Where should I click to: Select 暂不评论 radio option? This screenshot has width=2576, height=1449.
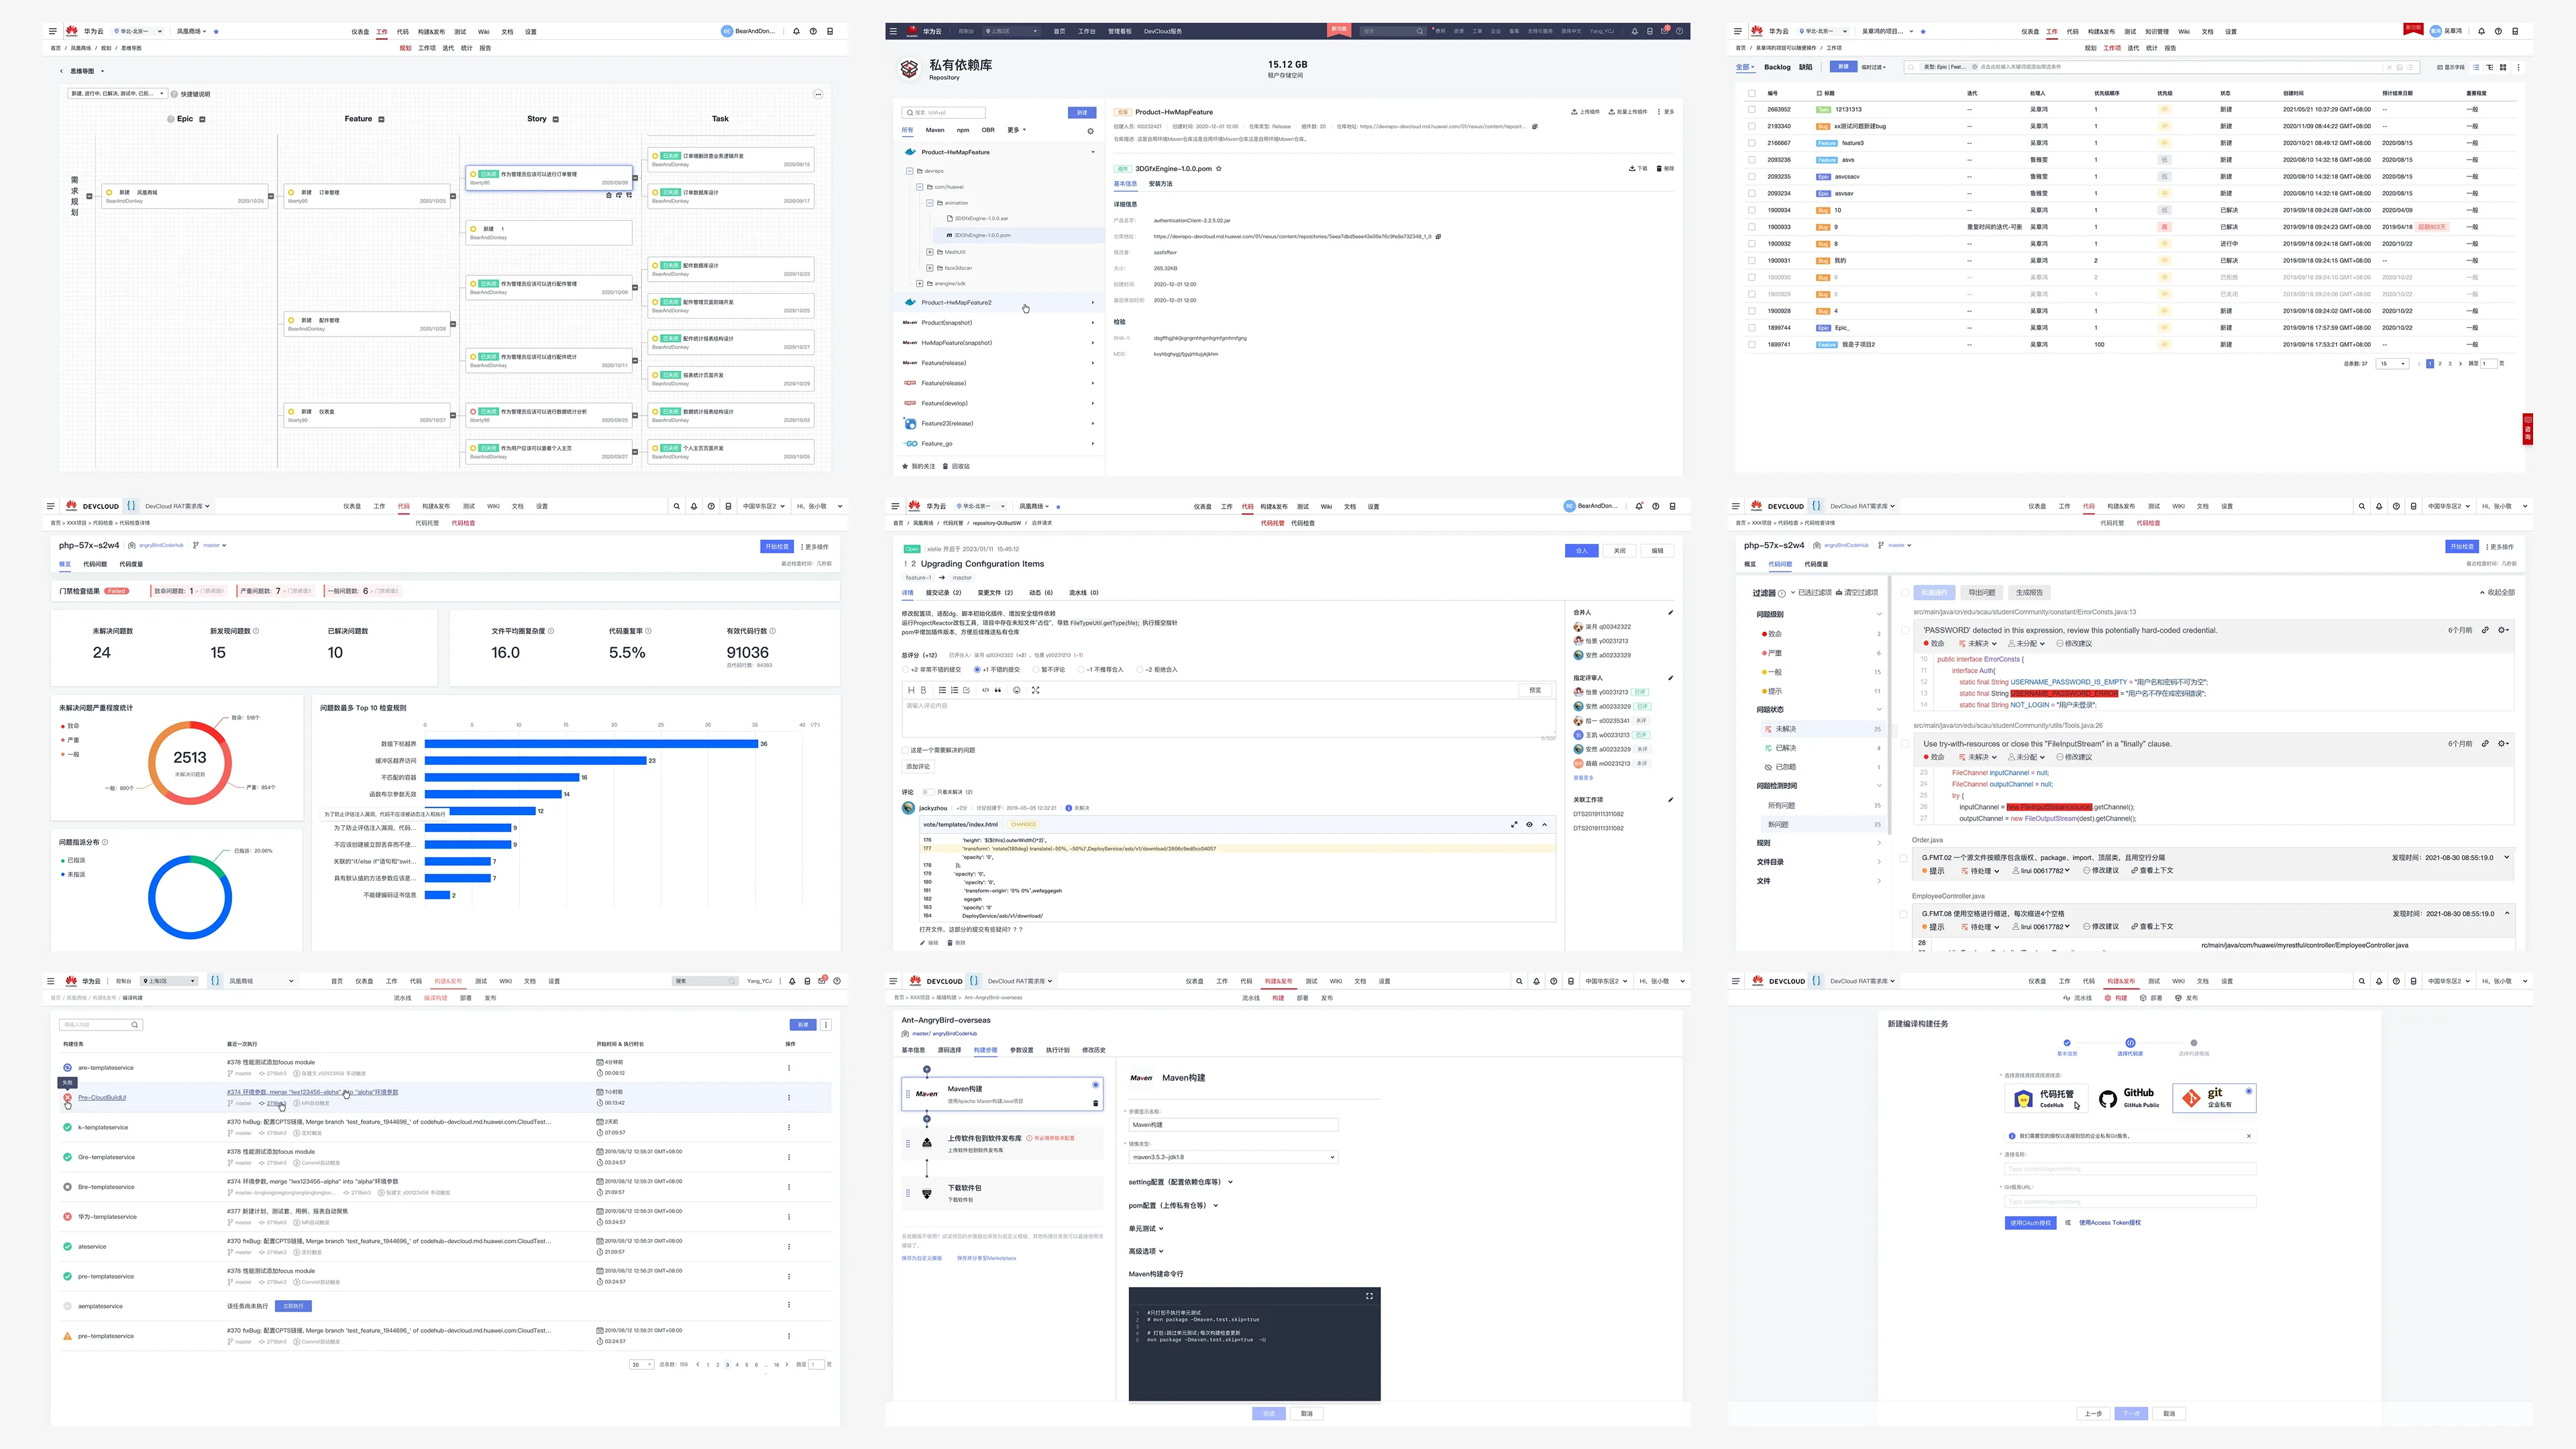click(1036, 670)
